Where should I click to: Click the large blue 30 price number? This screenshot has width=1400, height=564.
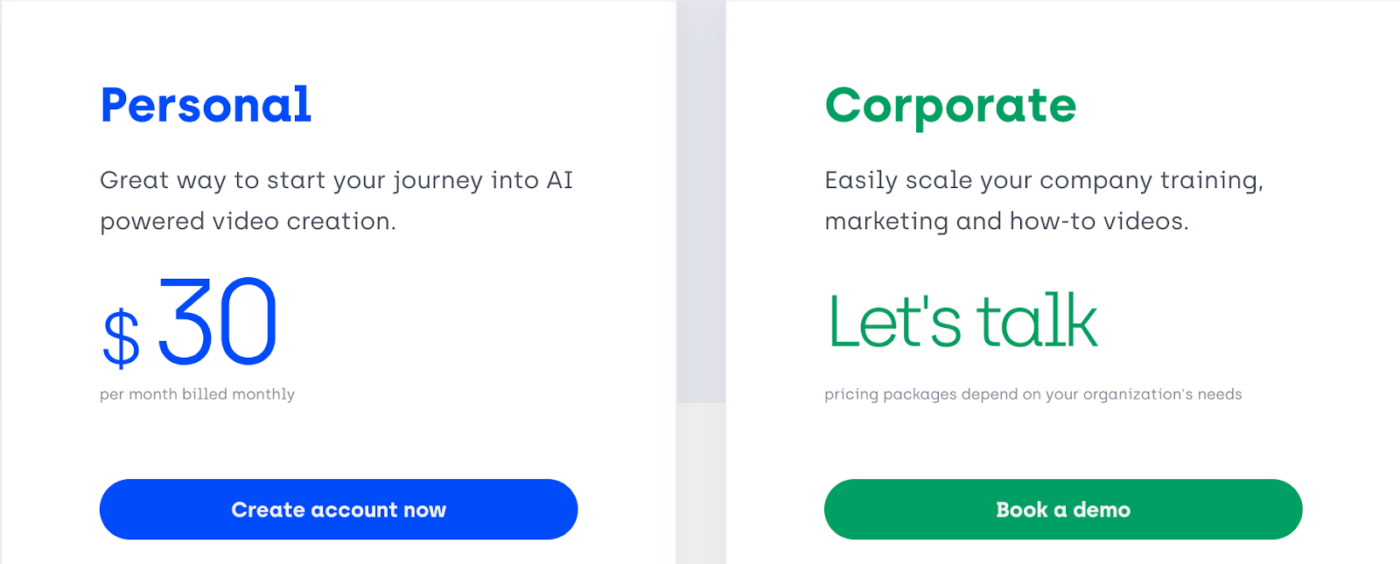[217, 320]
